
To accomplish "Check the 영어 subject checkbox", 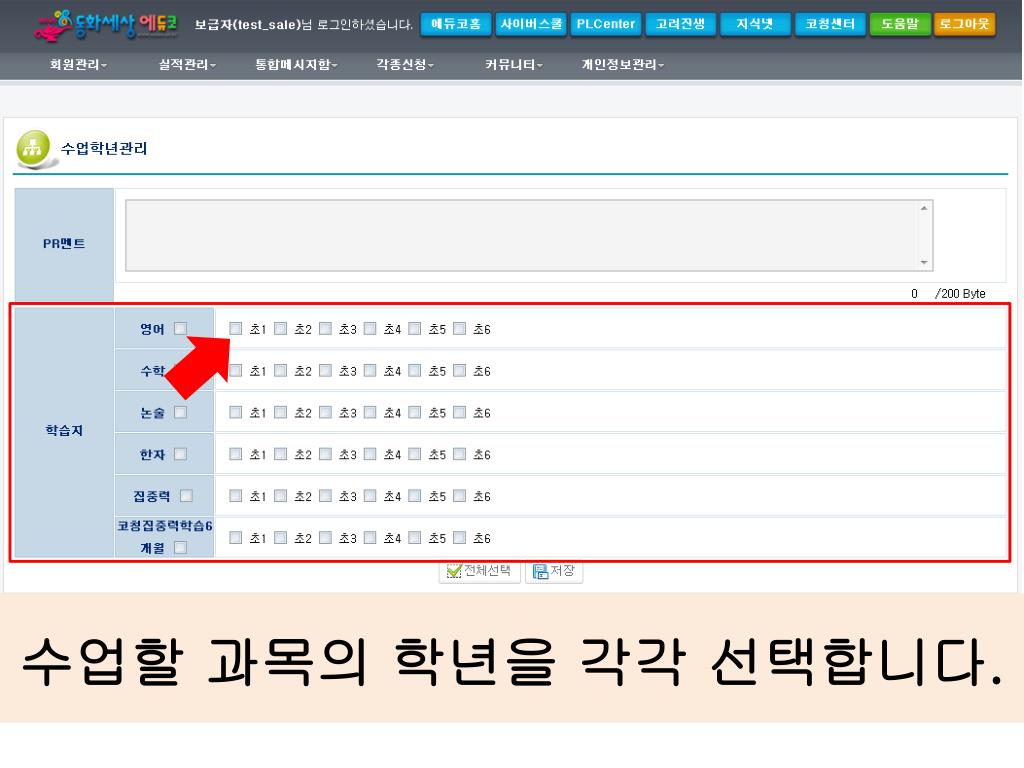I will point(181,328).
